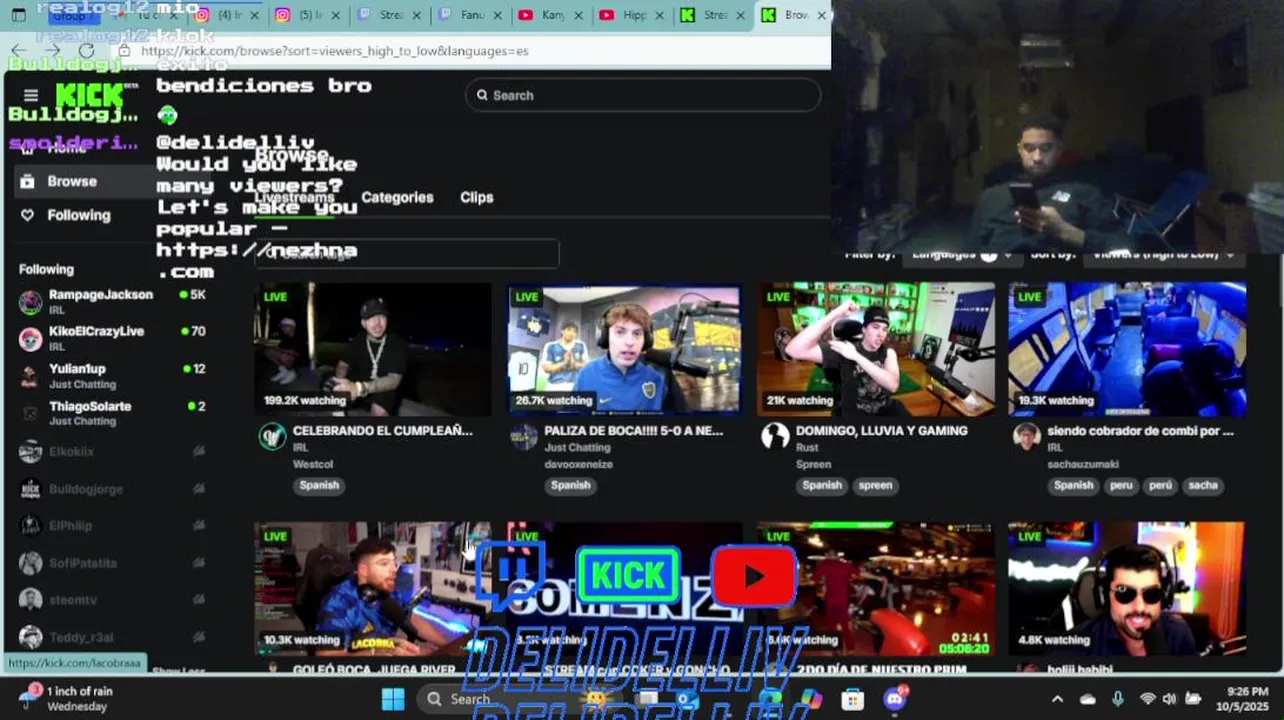The height and width of the screenshot is (720, 1284).
Task: Open stream thumbnail with 199.2K watching
Action: (x=373, y=349)
